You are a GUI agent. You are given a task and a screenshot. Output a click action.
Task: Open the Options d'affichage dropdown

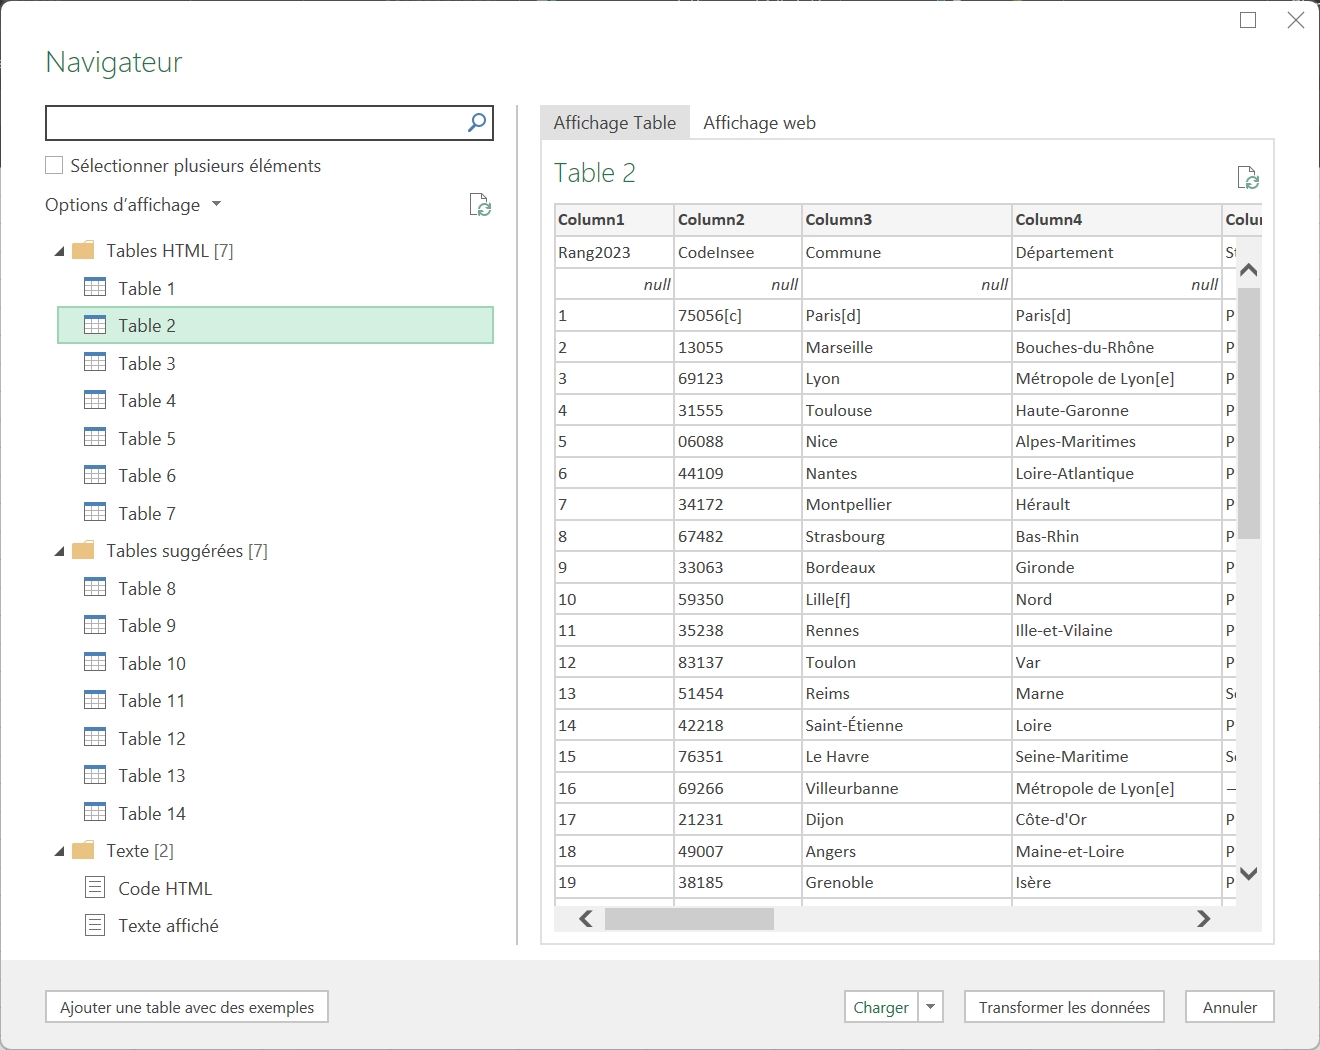tap(133, 205)
